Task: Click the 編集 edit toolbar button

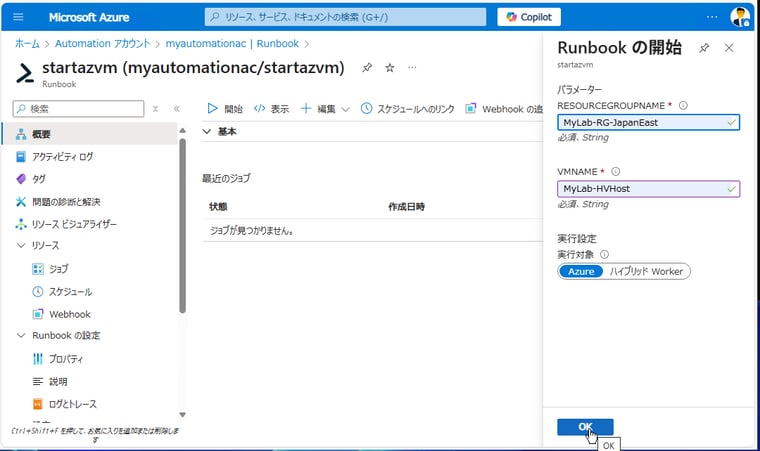Action: (318, 109)
